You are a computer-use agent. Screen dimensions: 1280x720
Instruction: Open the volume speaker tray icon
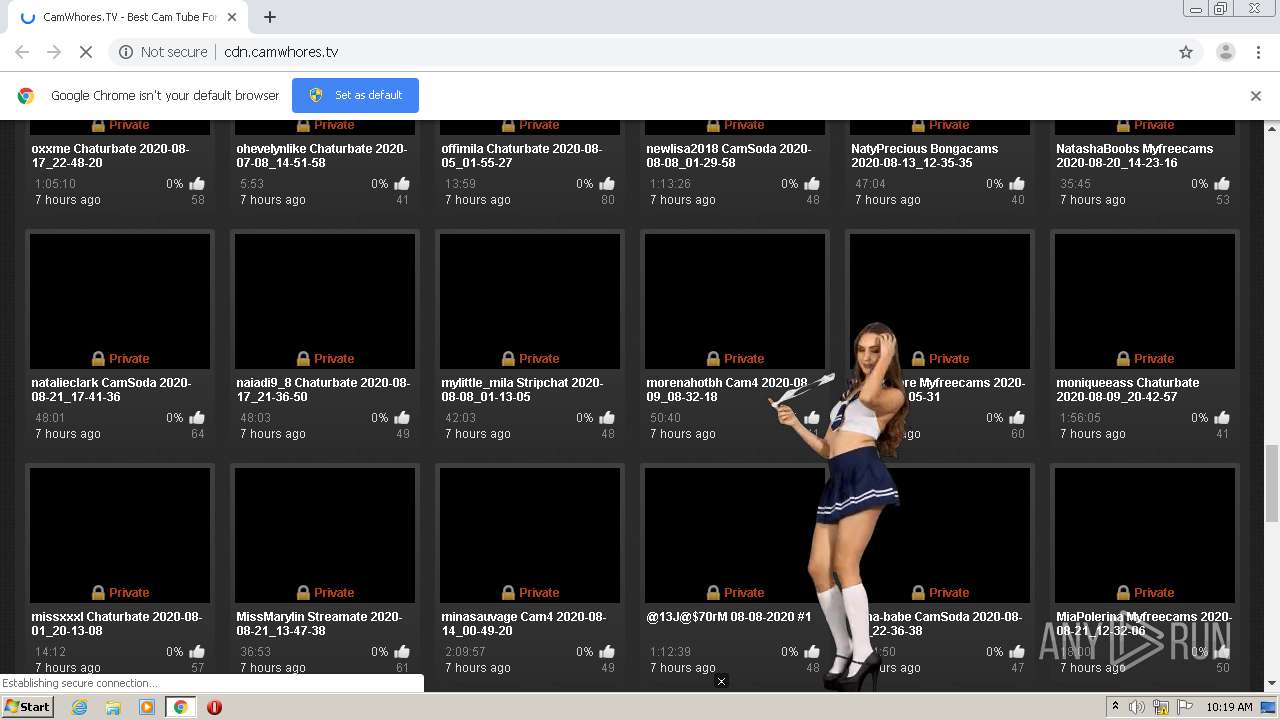1137,707
